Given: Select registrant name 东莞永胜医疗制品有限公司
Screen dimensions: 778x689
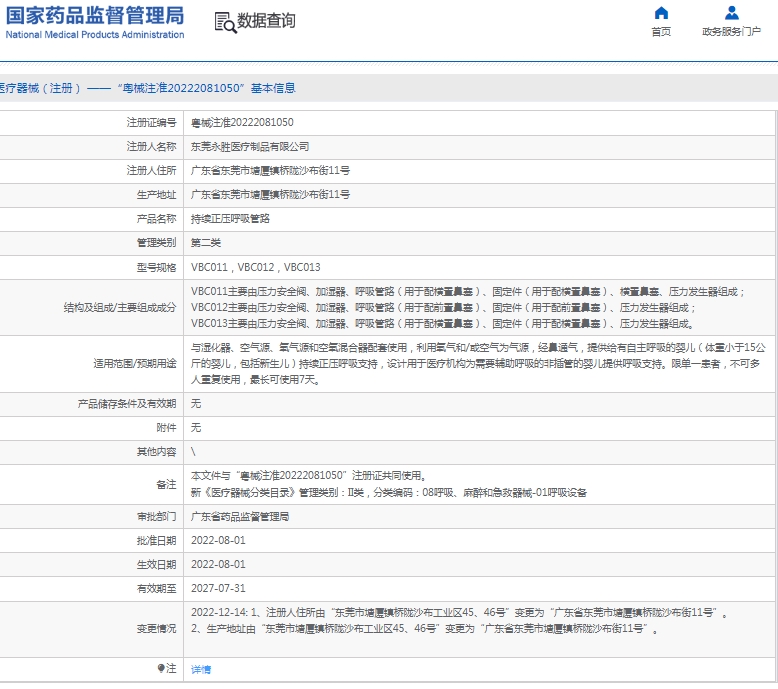Looking at the screenshot, I should (250, 147).
